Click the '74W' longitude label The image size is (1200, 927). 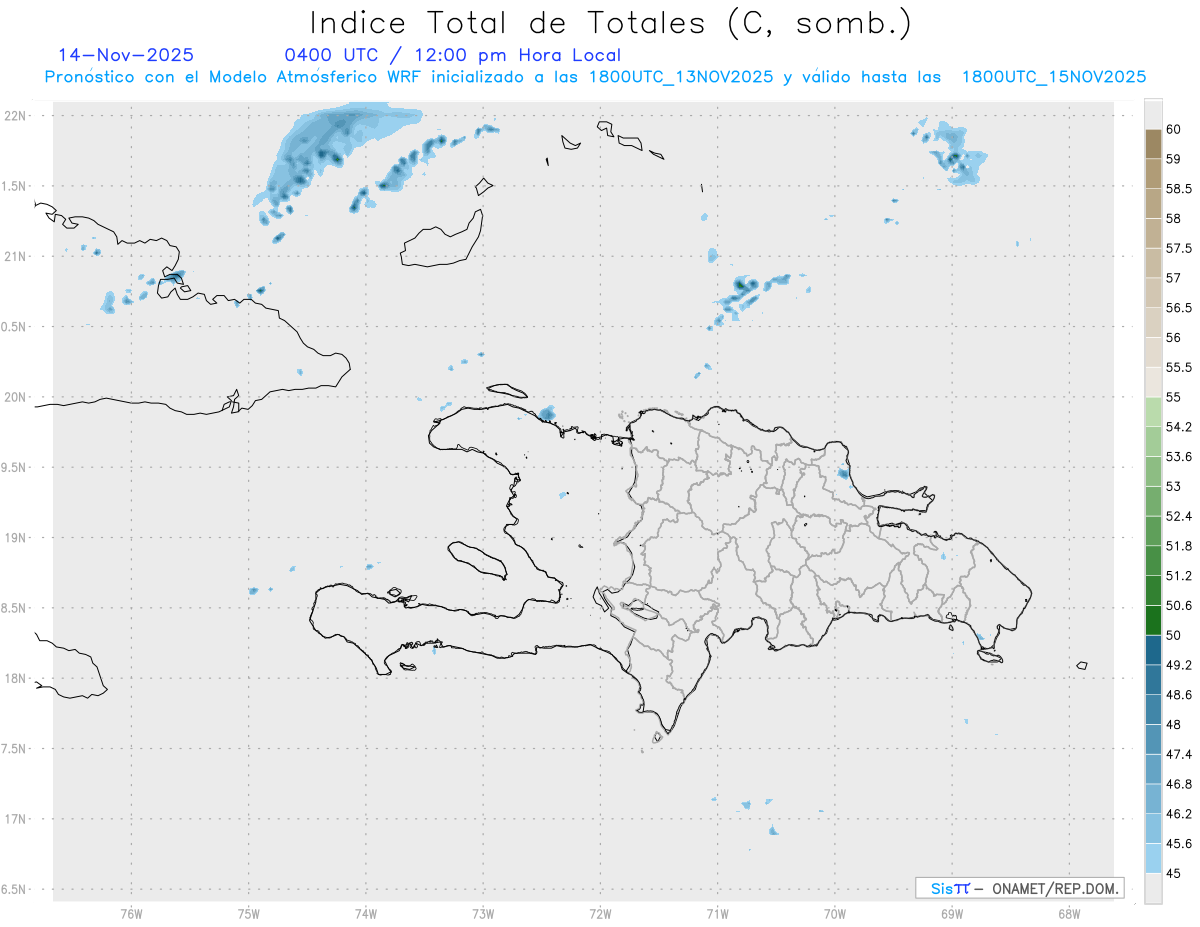pos(366,913)
